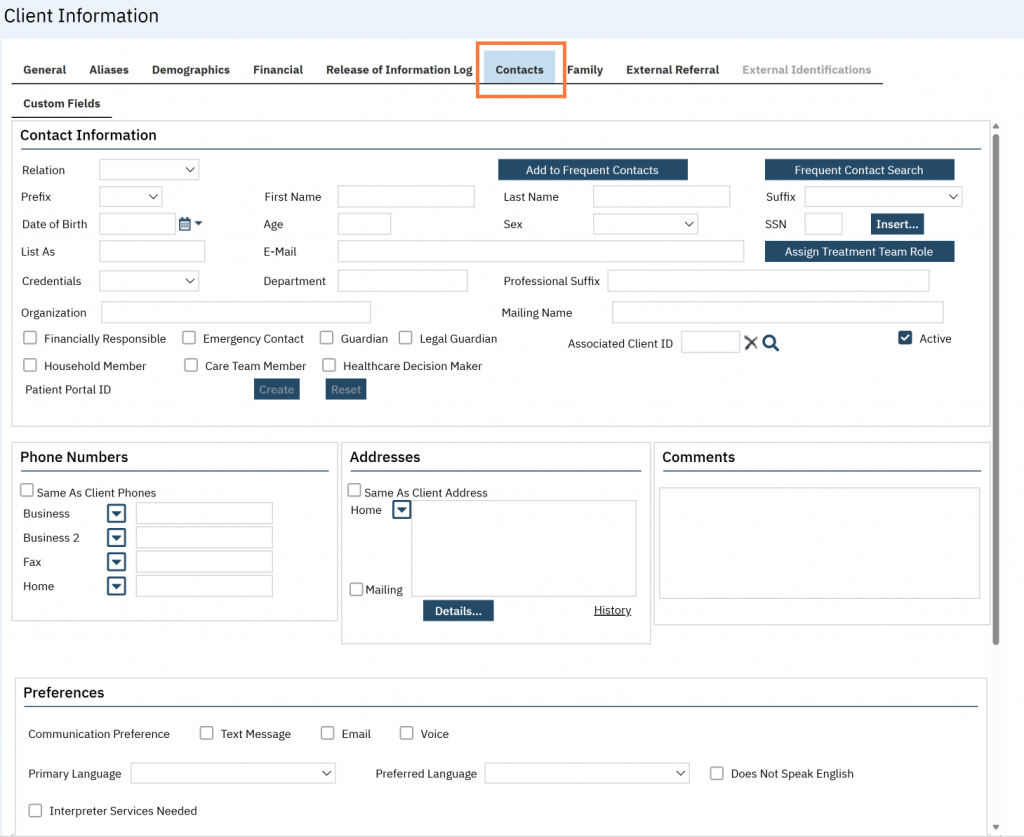The width and height of the screenshot is (1024, 837).
Task: Click the Frequent Contact Search button
Action: tap(859, 170)
